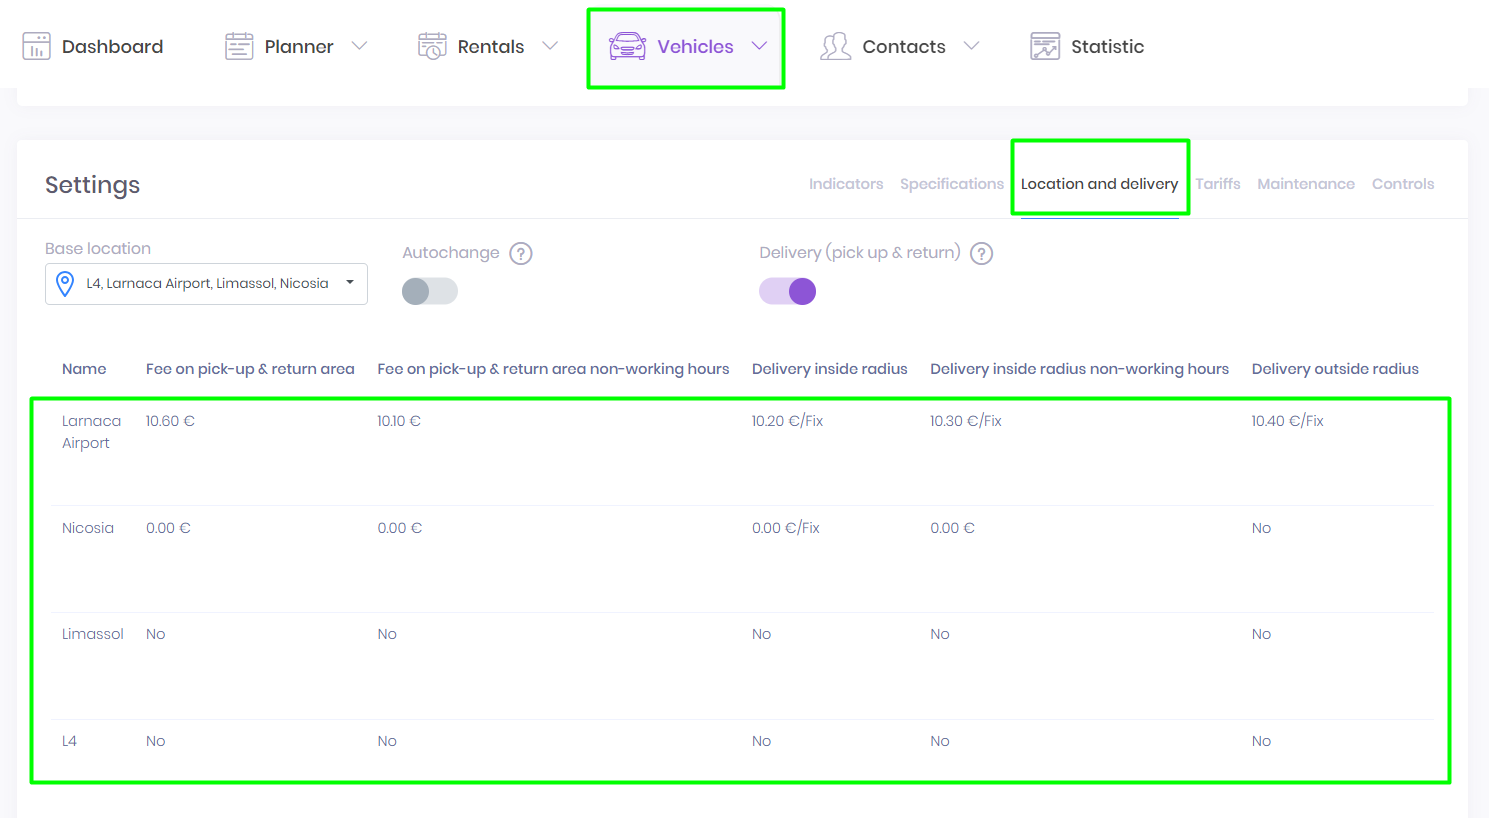Open the Controls settings tab
This screenshot has height=818, width=1489.
(x=1402, y=184)
